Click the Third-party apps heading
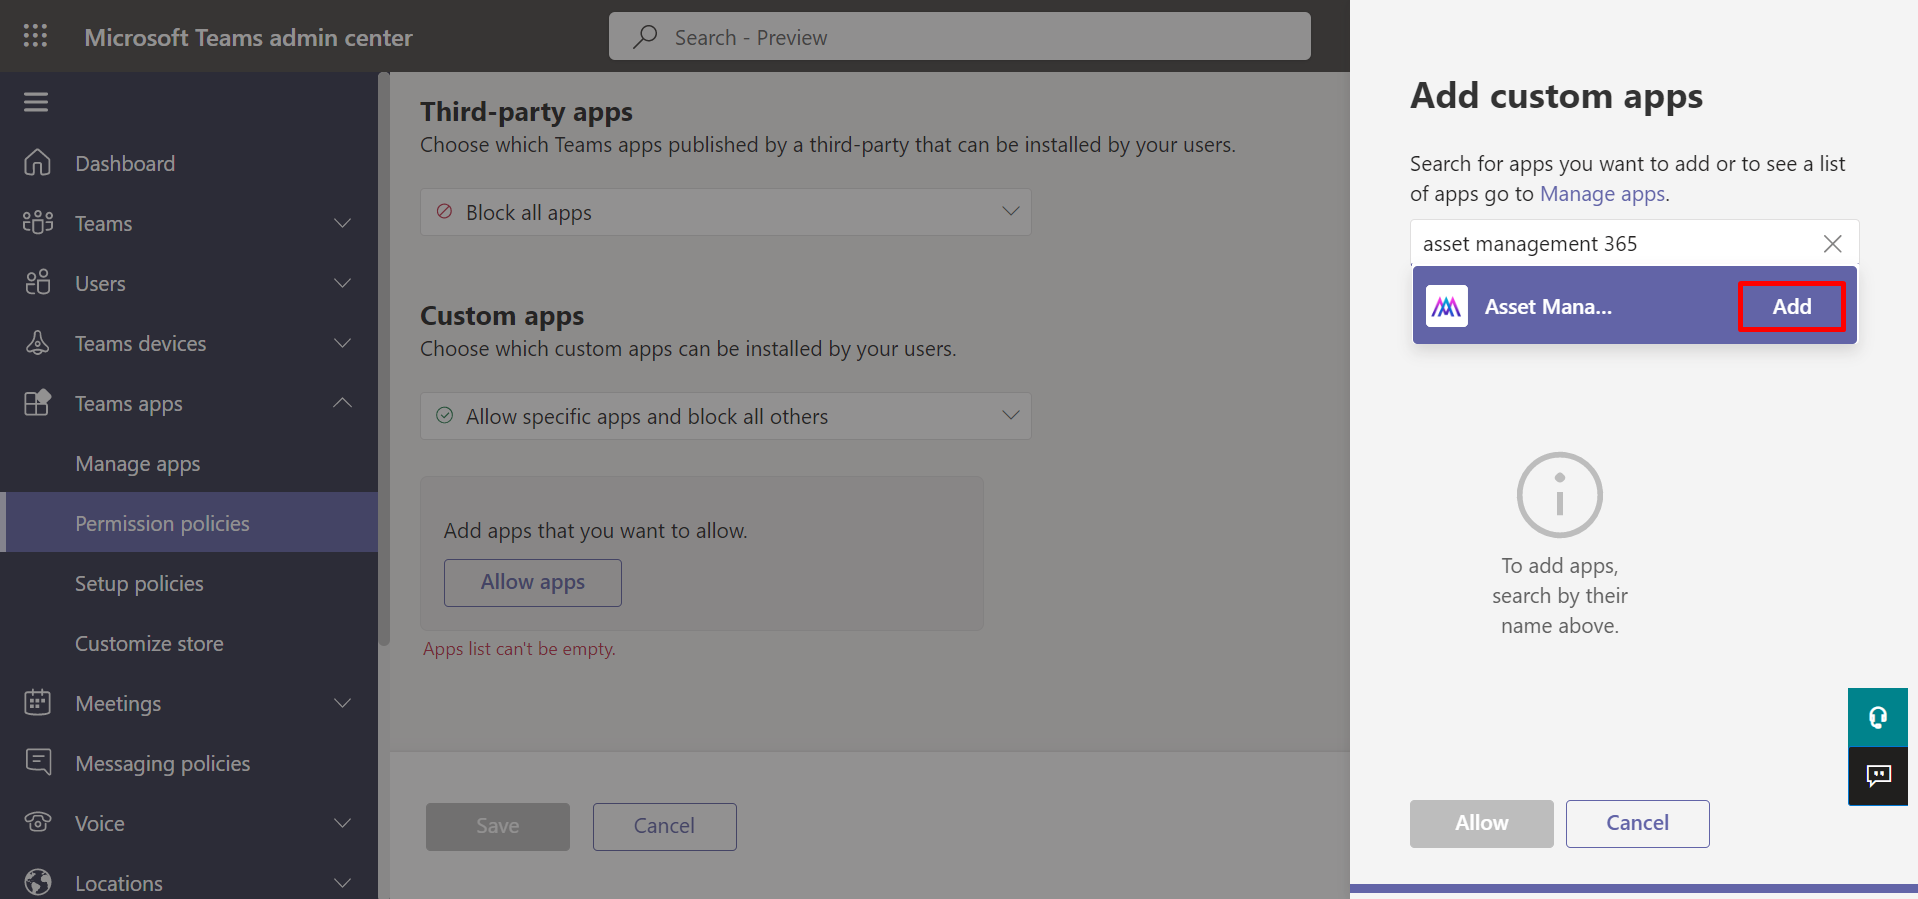This screenshot has width=1918, height=899. click(x=526, y=112)
